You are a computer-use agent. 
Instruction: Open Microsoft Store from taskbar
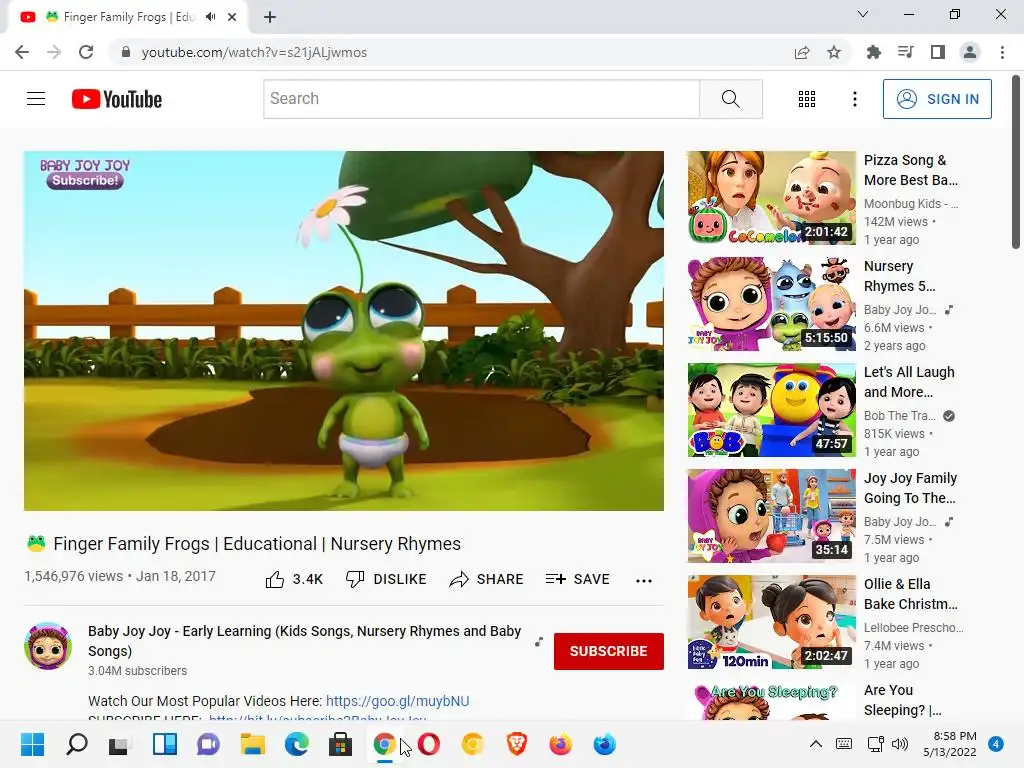tap(340, 744)
